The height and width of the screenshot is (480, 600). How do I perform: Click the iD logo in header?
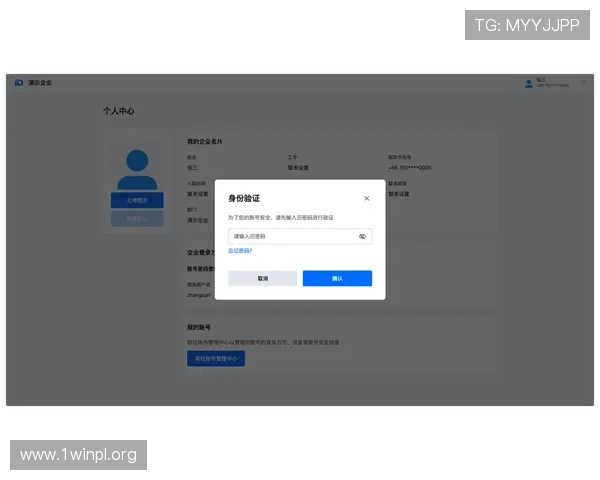coord(19,83)
